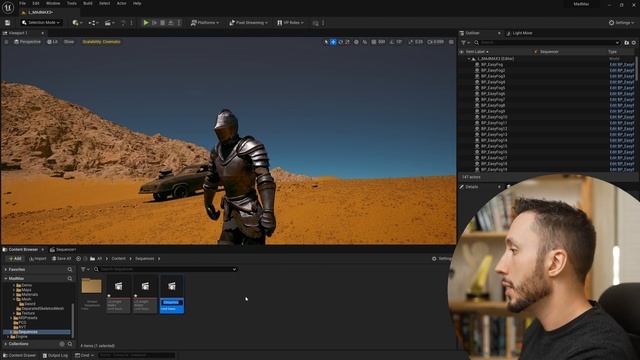The width and height of the screenshot is (640, 360).
Task: Click the Scalability Cinematic warning label
Action: [x=101, y=42]
